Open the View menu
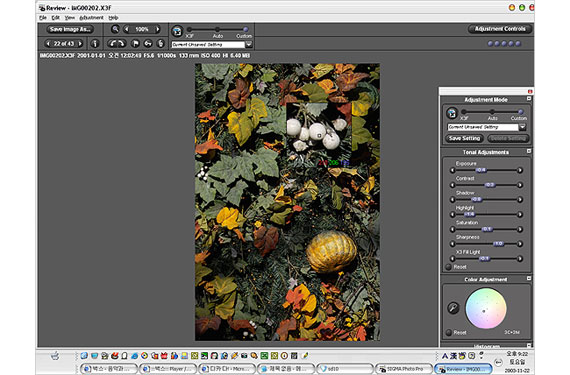This screenshot has height=375, width=570. [x=69, y=17]
